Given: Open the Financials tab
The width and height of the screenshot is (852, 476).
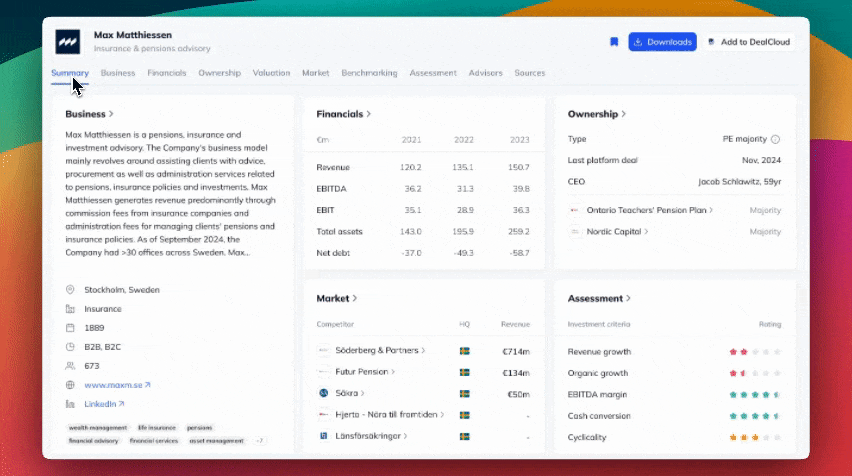Looking at the screenshot, I should click(x=167, y=73).
